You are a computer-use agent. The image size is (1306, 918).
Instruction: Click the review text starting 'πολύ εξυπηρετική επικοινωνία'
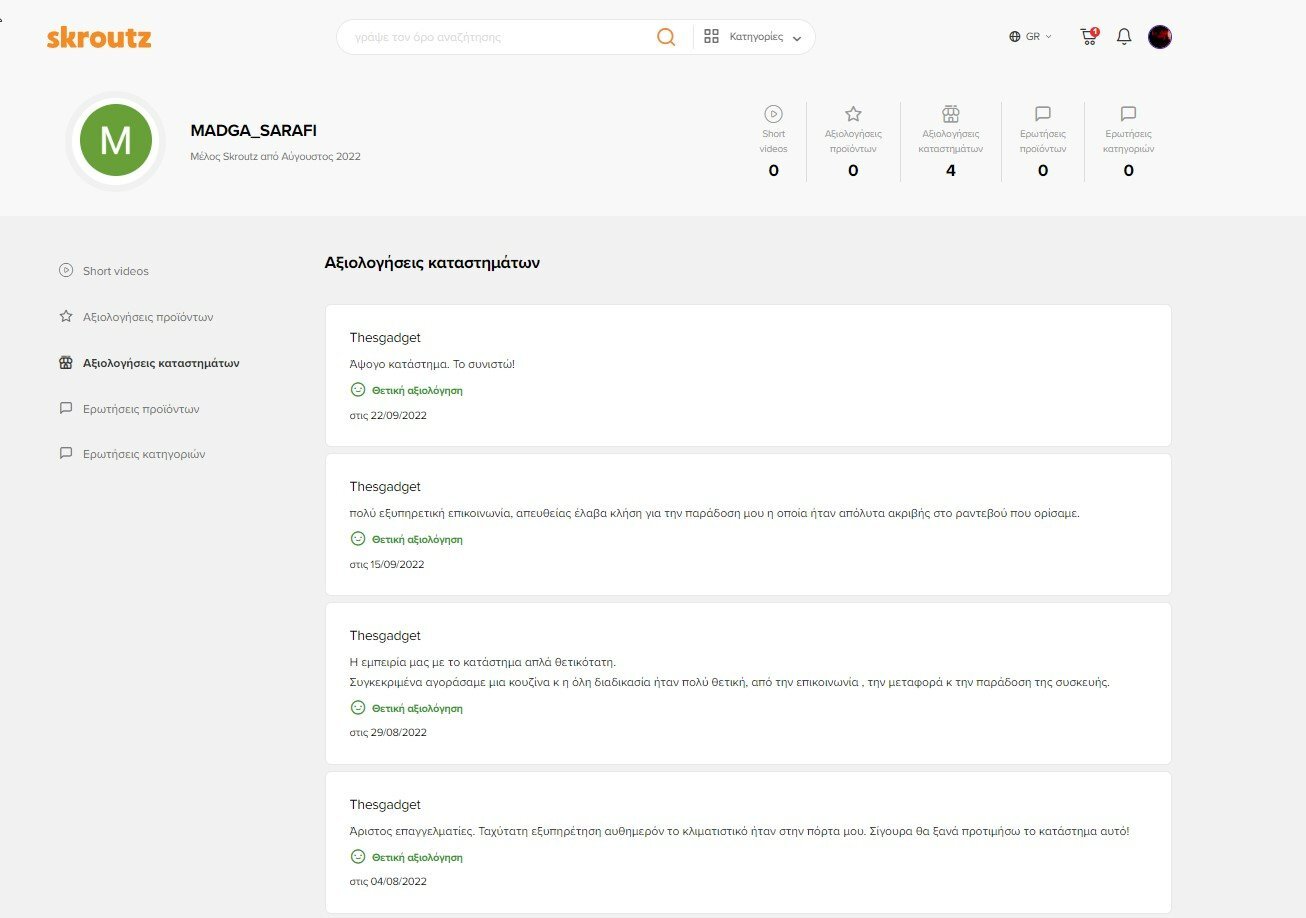coord(715,513)
